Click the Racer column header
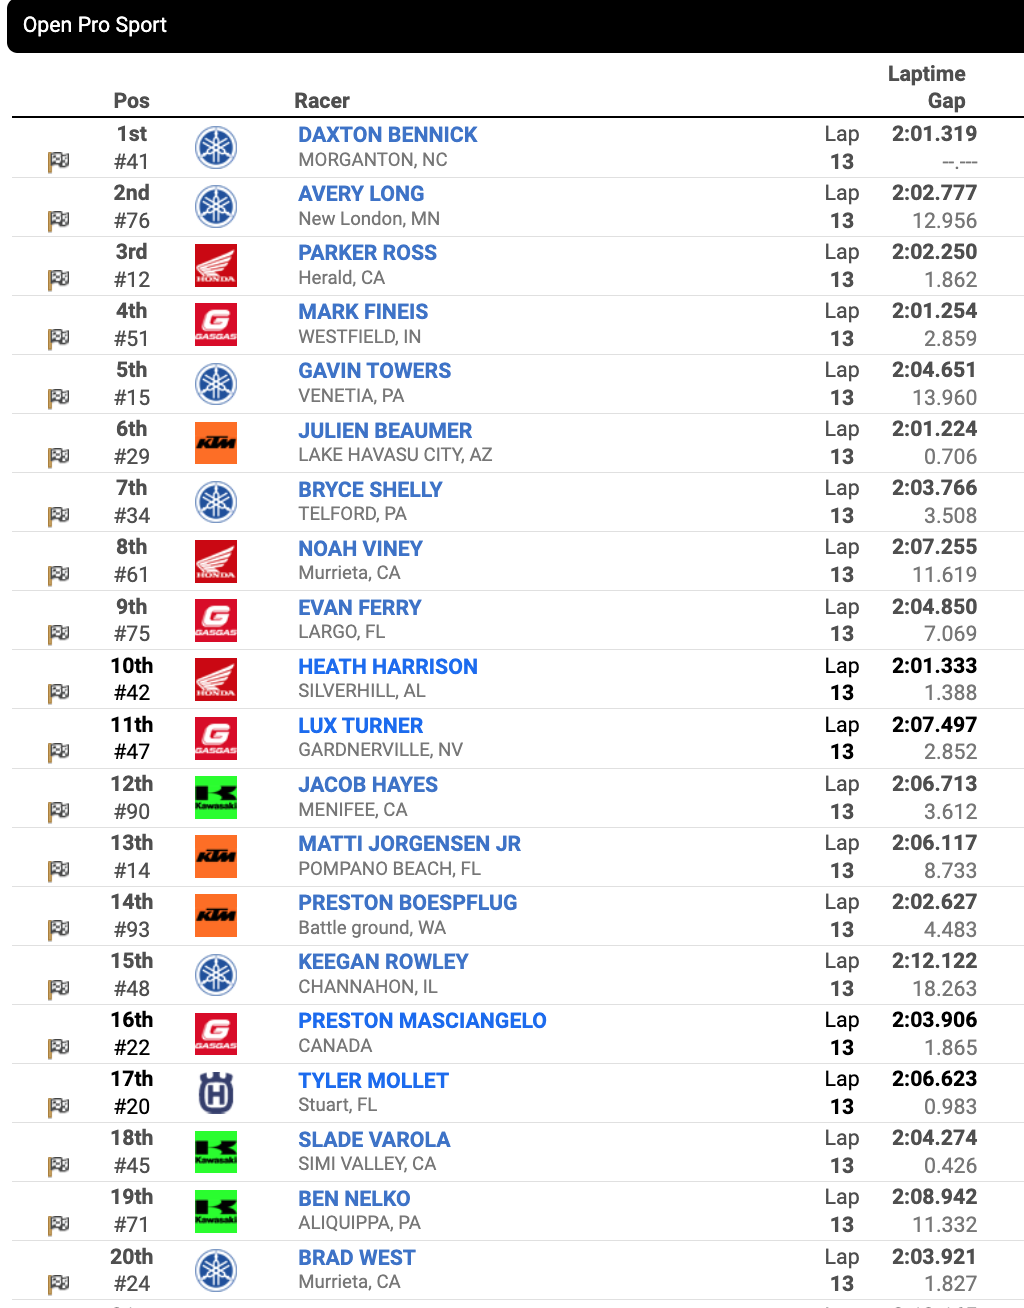1024x1308 pixels. (x=321, y=100)
